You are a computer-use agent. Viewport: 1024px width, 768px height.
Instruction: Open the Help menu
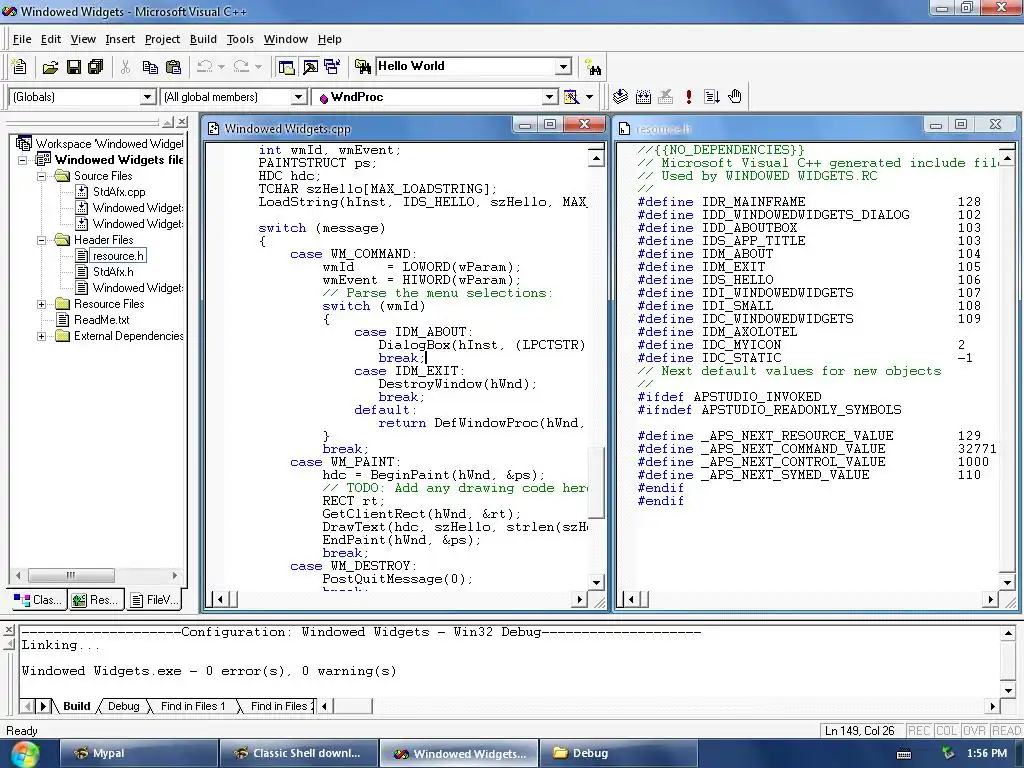click(330, 39)
